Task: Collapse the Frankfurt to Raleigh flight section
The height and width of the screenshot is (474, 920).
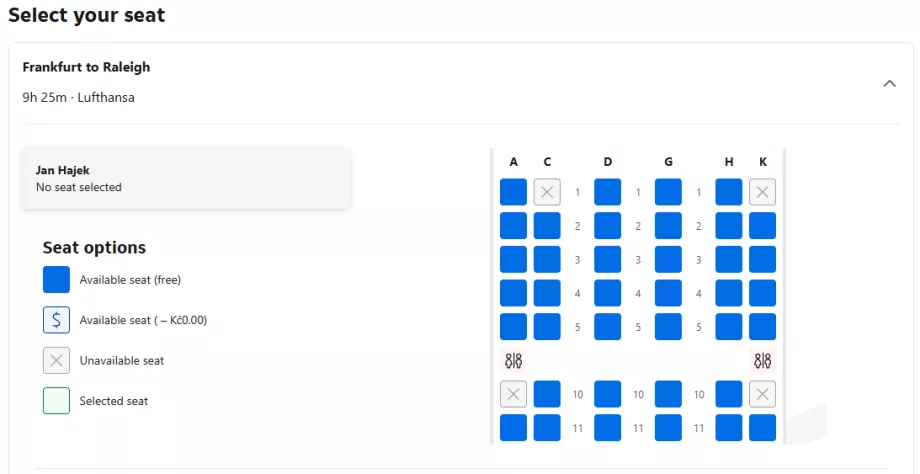Action: tap(889, 83)
